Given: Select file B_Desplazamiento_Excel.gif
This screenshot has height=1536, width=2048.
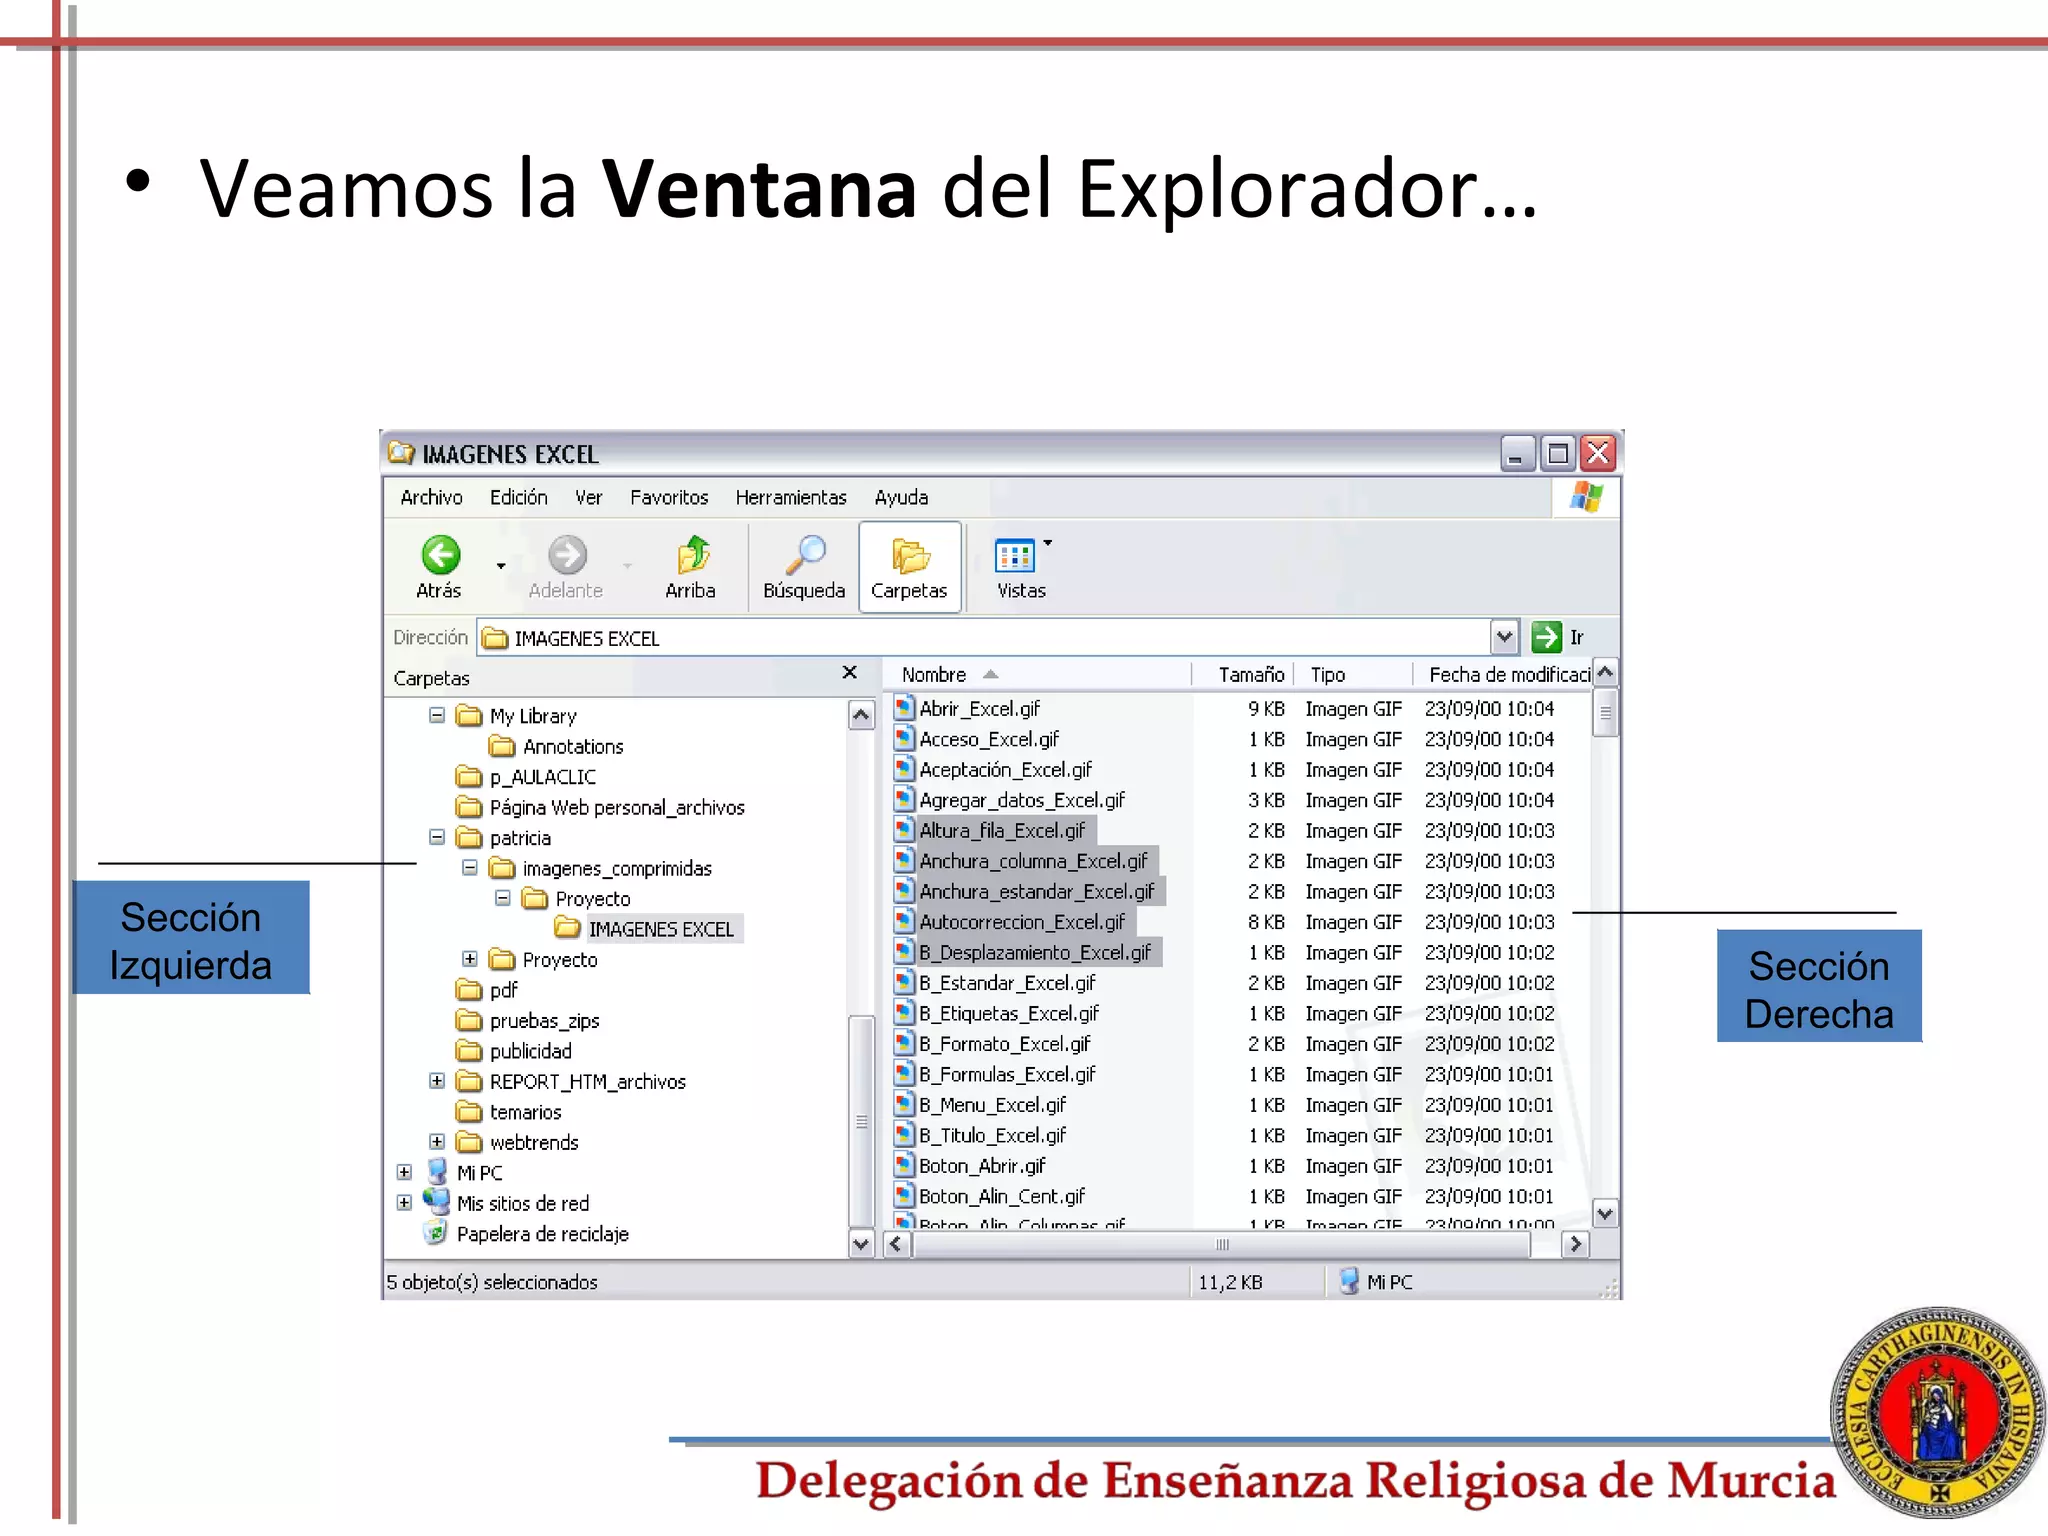Looking at the screenshot, I should [1035, 952].
